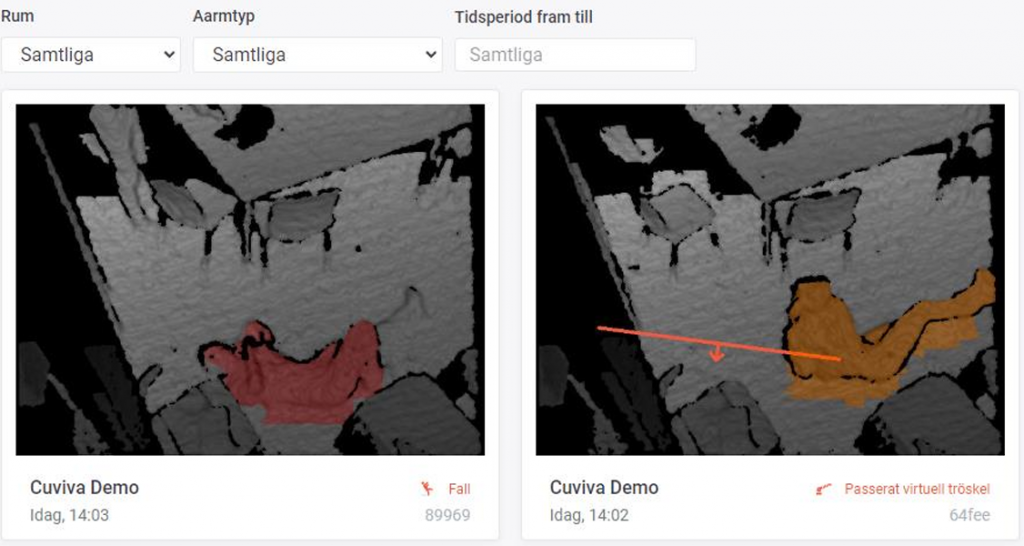The image size is (1024, 546).
Task: Click the red highlighted fallen person region
Action: (300, 375)
